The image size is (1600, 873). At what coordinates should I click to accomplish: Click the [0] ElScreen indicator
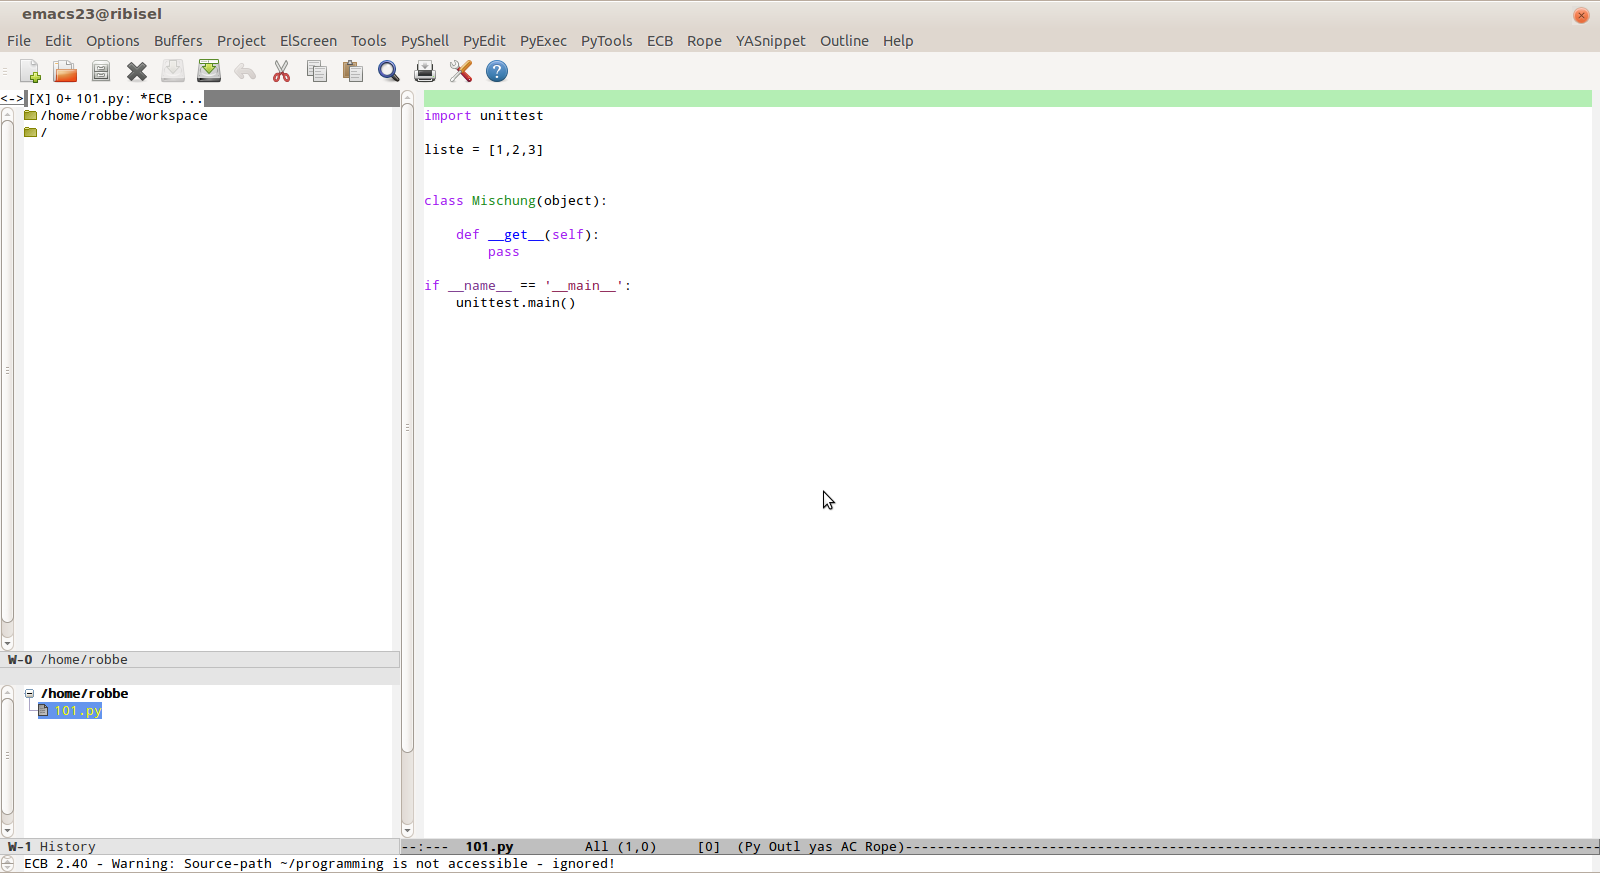[x=708, y=846]
